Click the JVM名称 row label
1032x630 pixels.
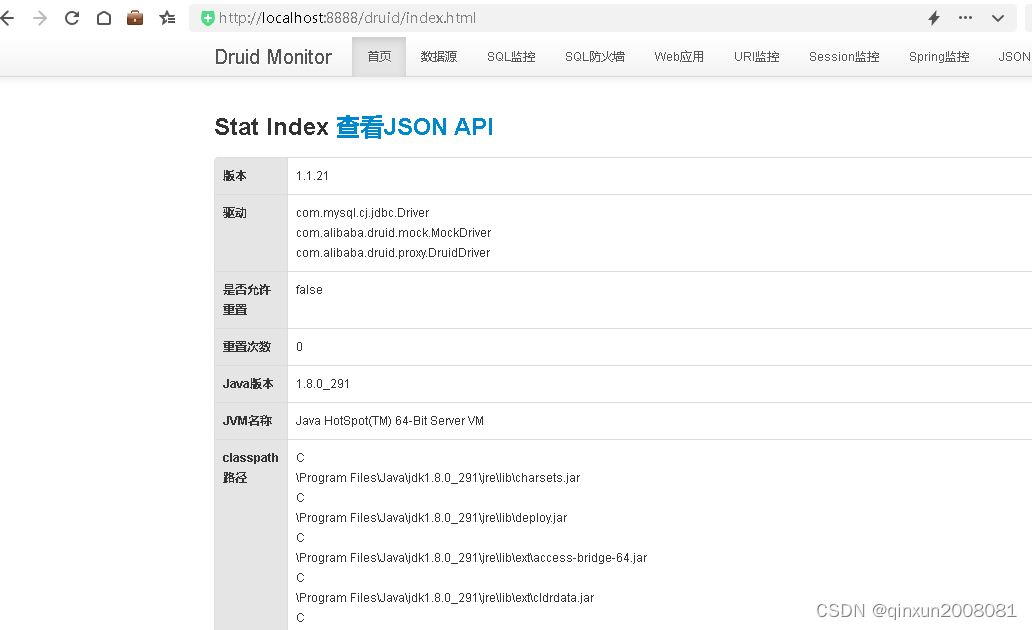(247, 421)
